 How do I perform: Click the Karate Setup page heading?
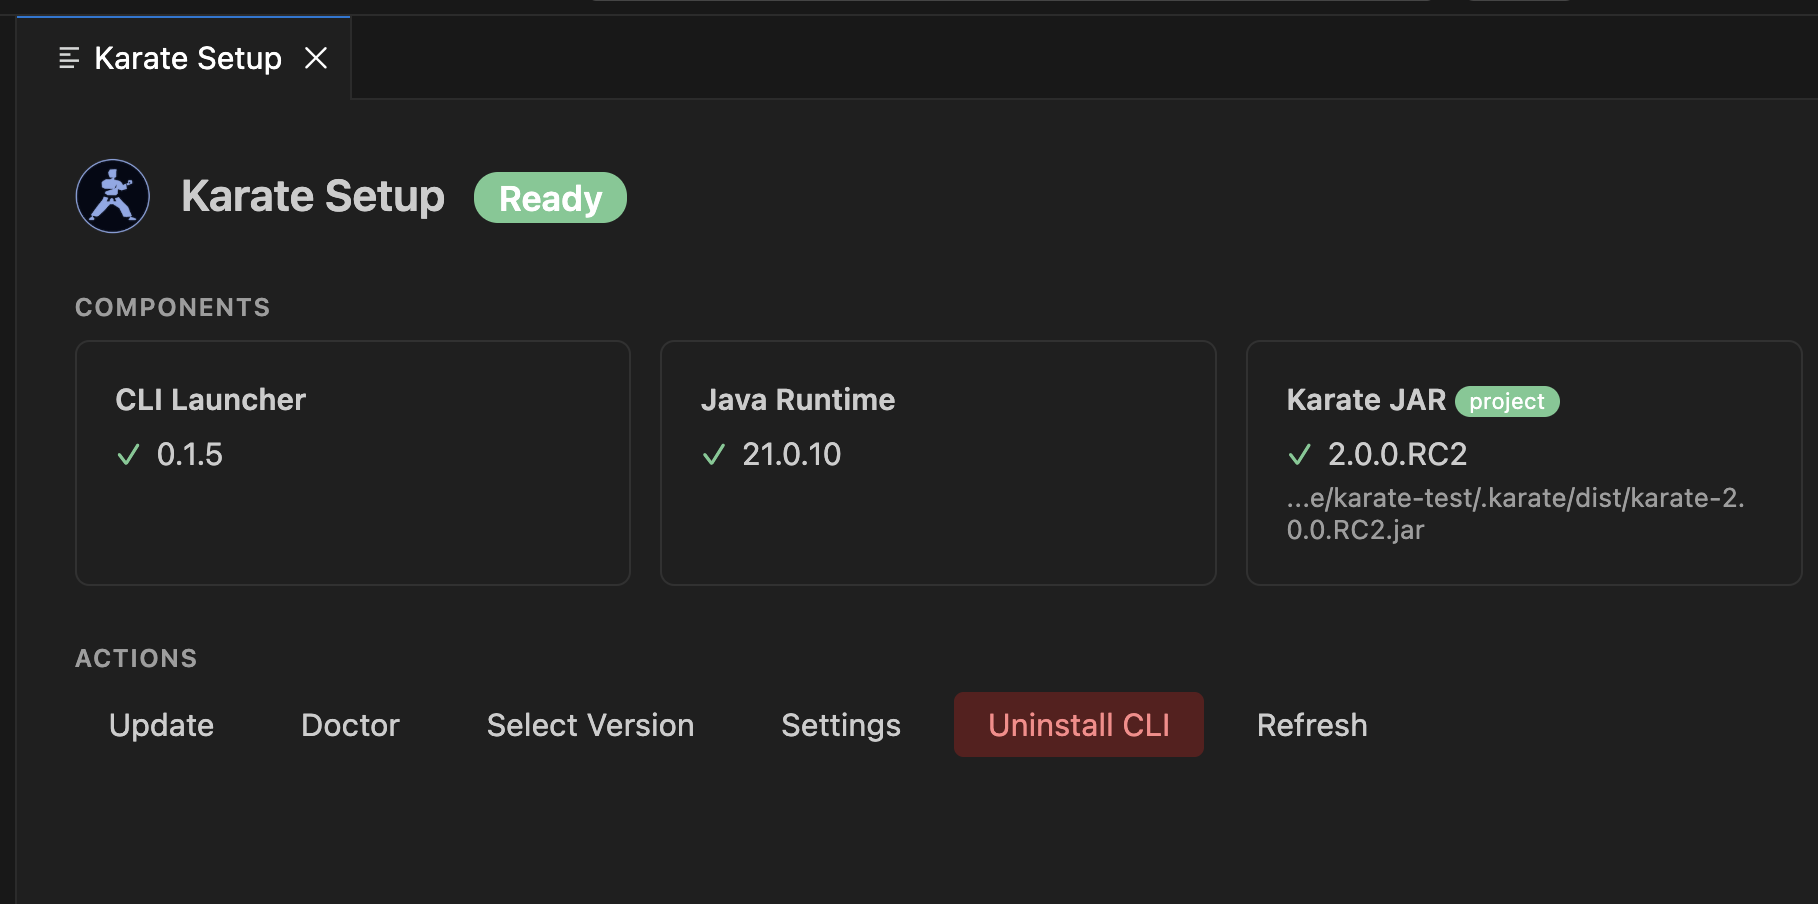(313, 197)
